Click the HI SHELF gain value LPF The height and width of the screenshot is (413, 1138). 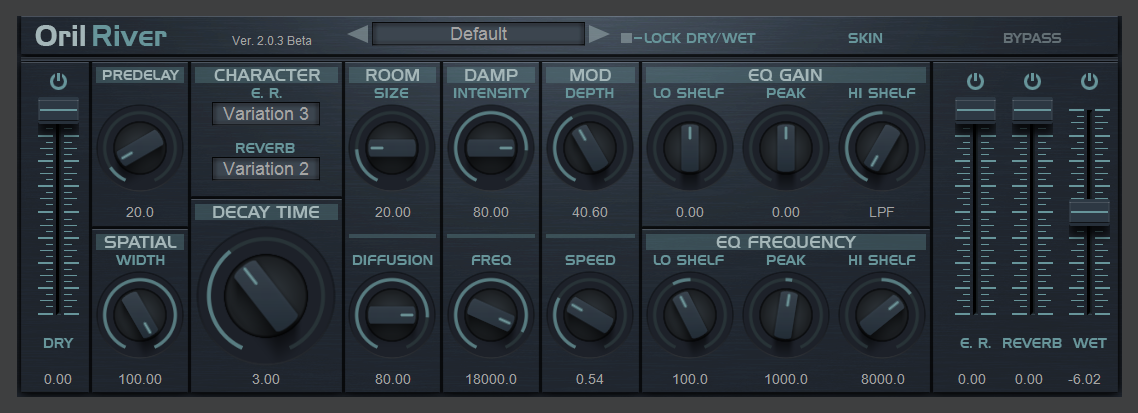(882, 213)
